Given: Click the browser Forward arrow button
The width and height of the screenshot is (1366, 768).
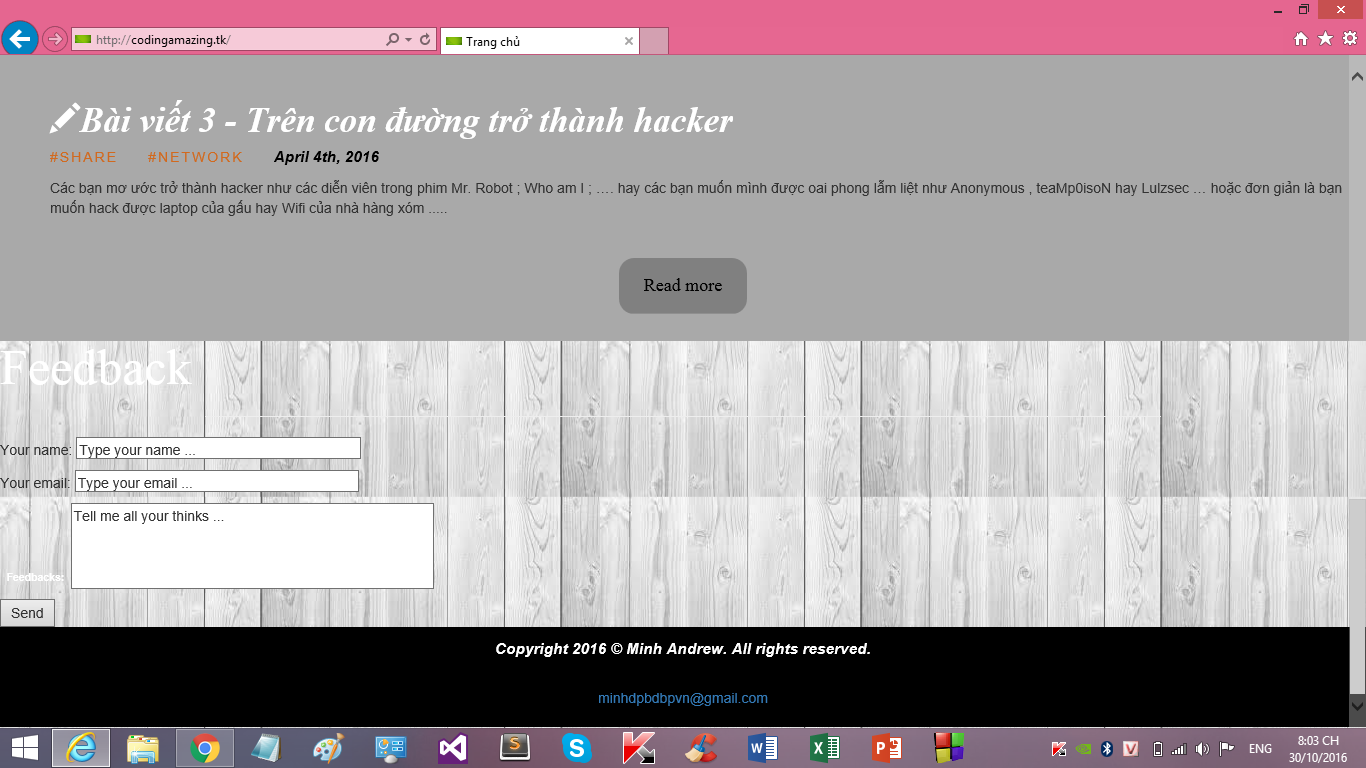Looking at the screenshot, I should point(55,40).
